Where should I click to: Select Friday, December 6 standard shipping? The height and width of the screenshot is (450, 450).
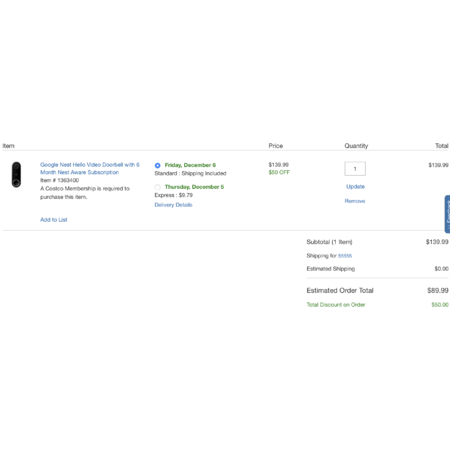pyautogui.click(x=157, y=165)
